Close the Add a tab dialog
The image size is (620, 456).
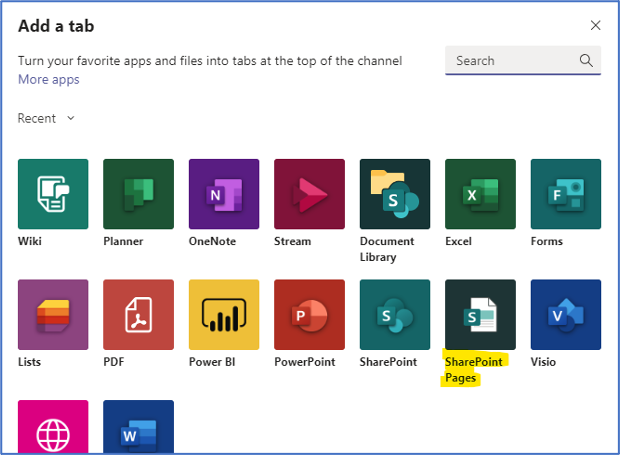pyautogui.click(x=595, y=25)
